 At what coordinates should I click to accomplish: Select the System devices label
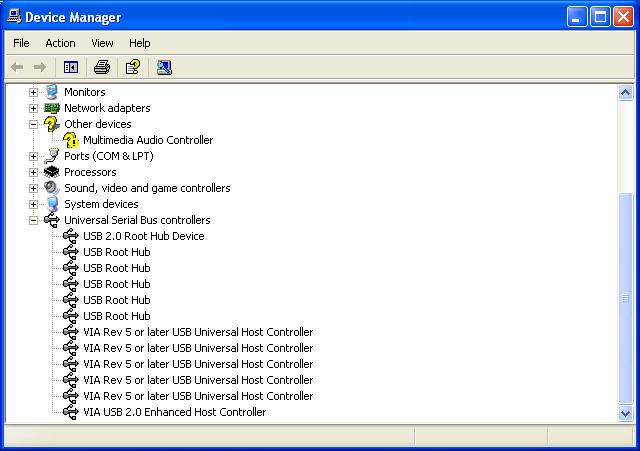(101, 204)
